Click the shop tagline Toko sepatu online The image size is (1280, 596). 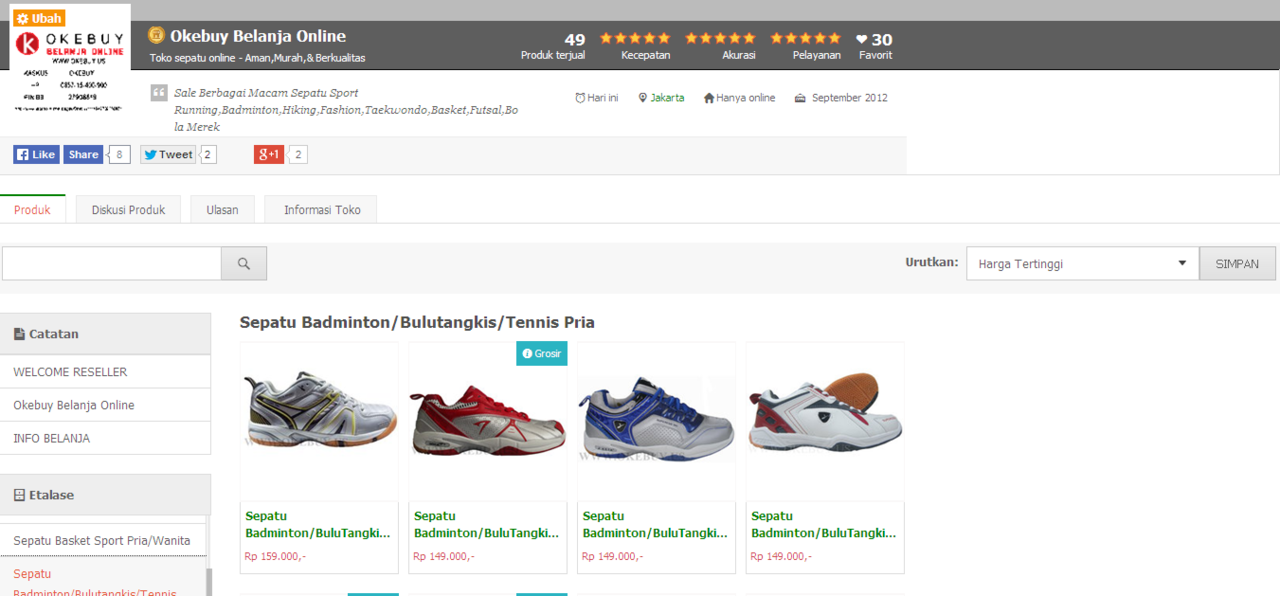(x=257, y=58)
